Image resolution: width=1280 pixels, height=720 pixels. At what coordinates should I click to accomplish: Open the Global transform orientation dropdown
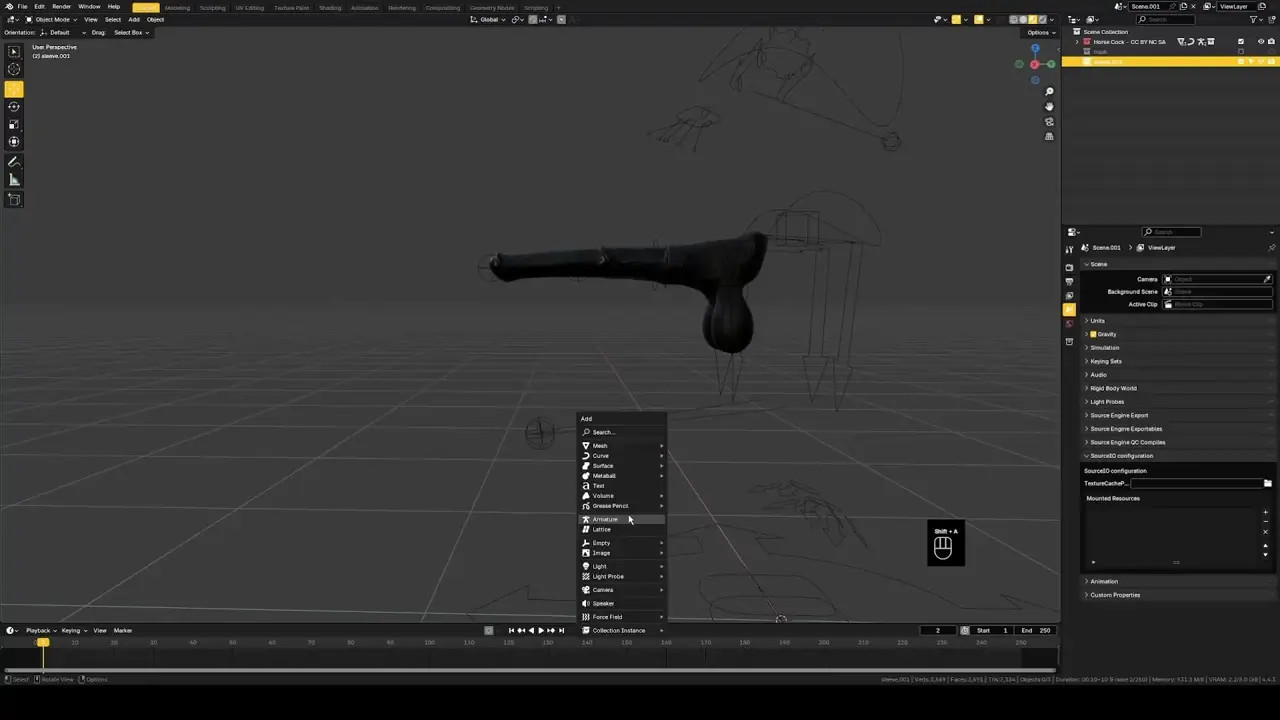(x=490, y=19)
